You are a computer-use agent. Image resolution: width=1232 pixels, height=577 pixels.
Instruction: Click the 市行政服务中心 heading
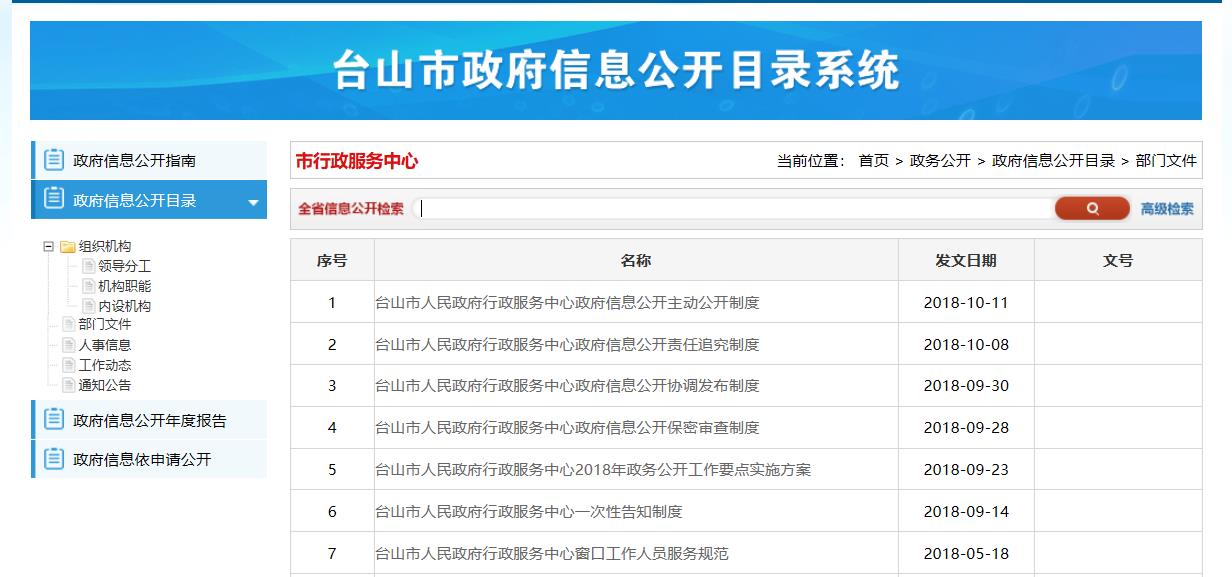pyautogui.click(x=356, y=160)
